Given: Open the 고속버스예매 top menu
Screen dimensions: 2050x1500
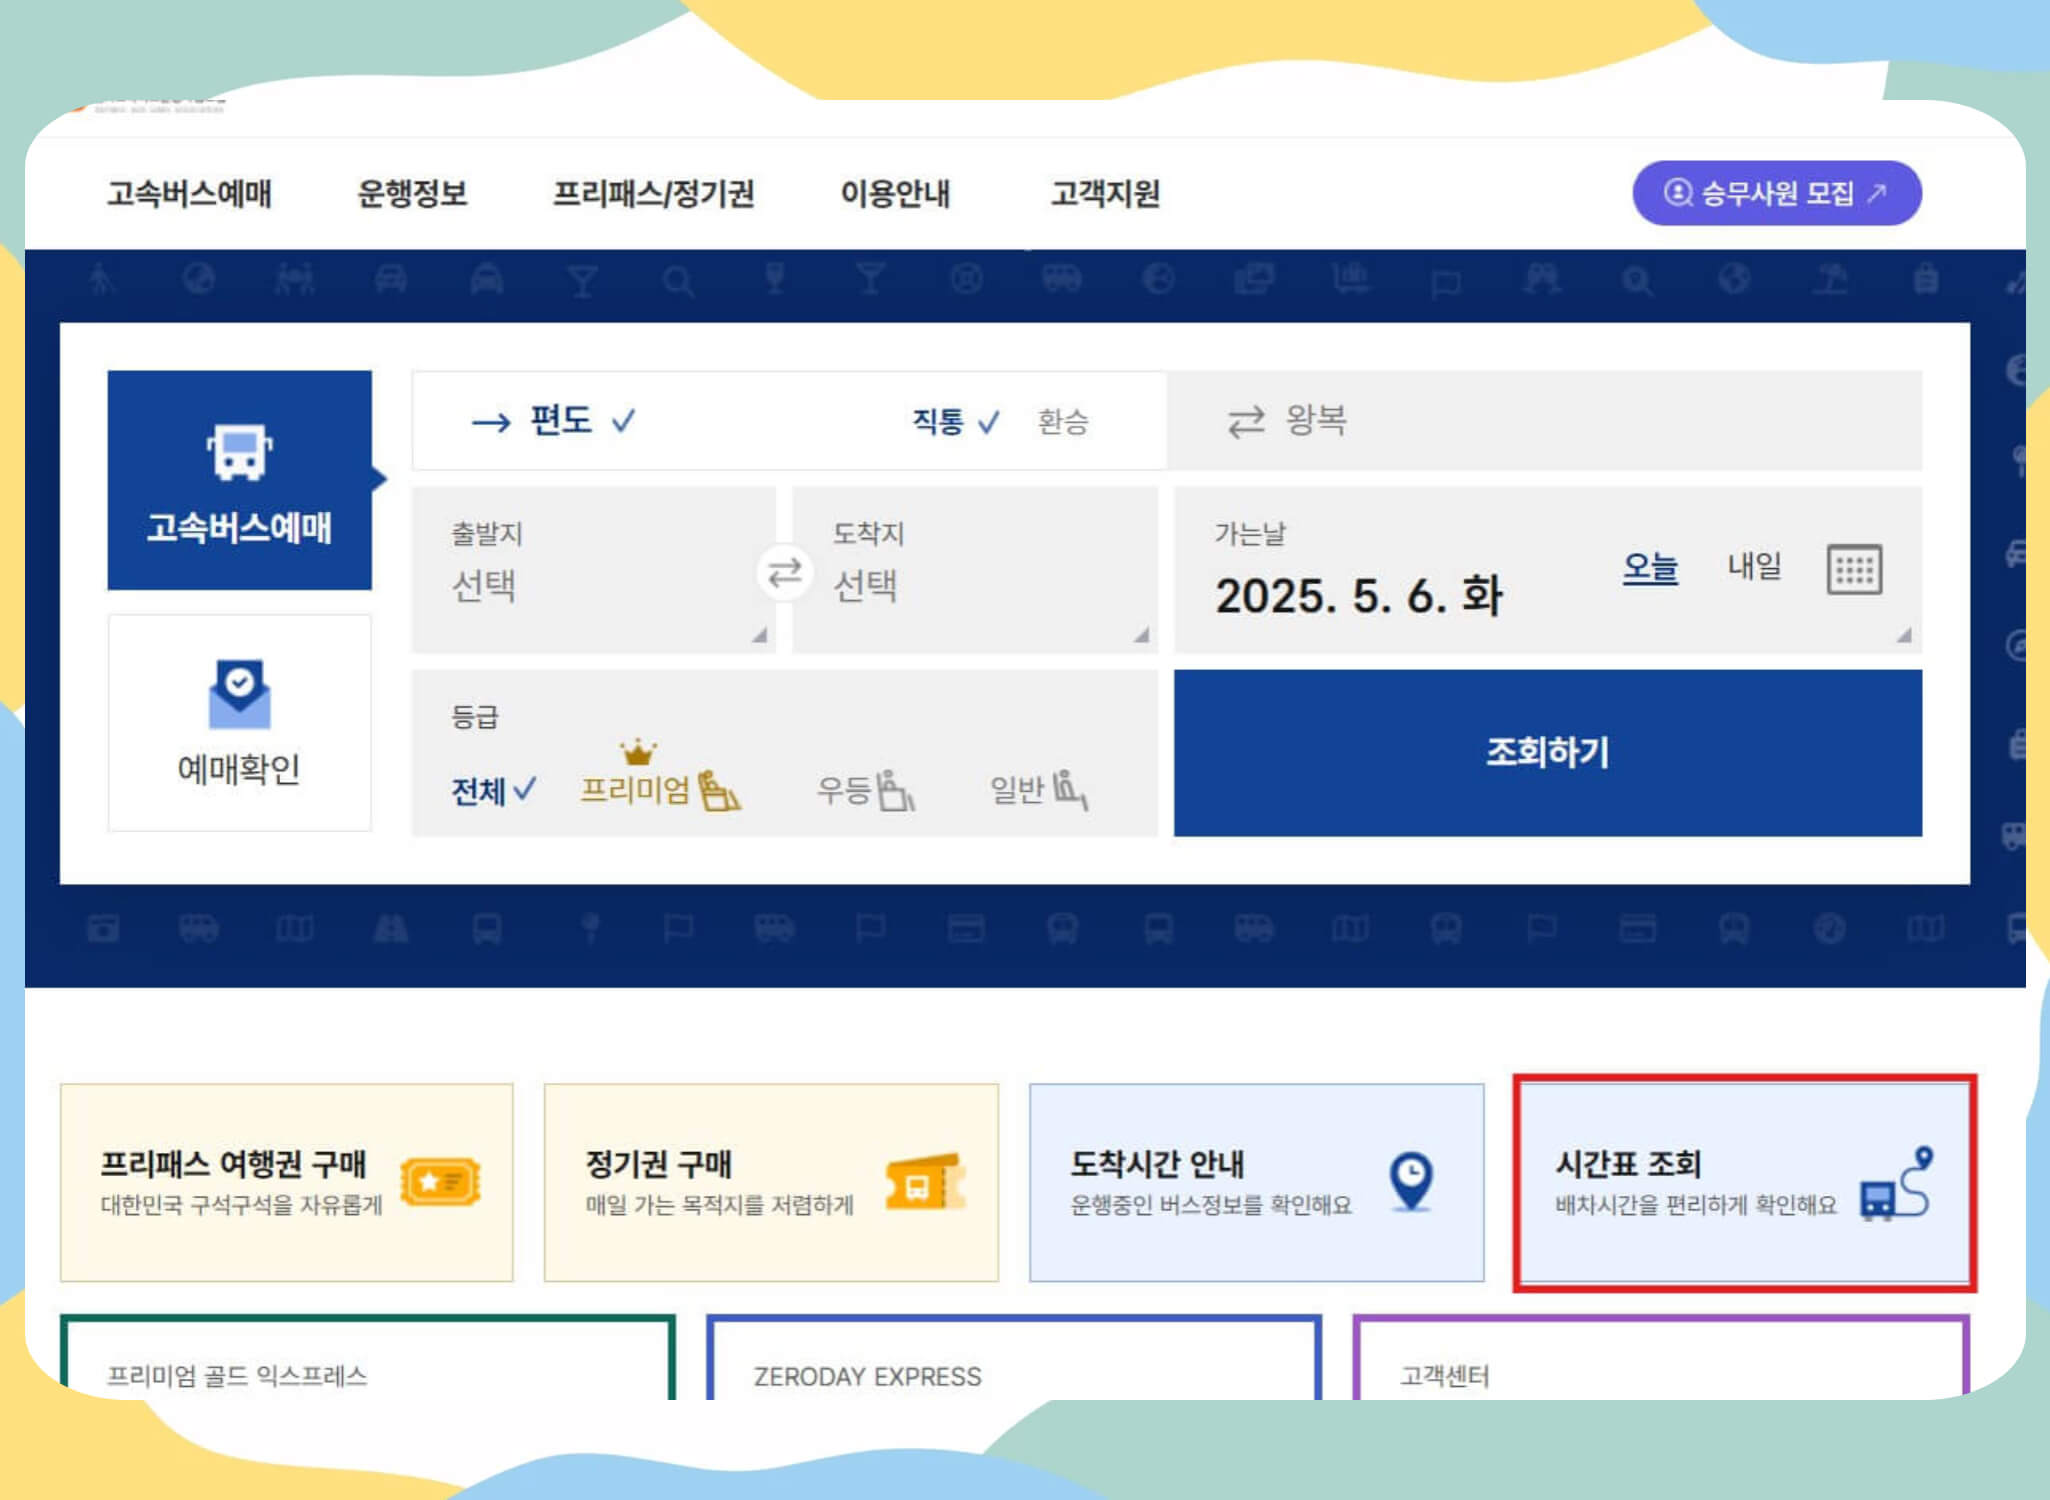Looking at the screenshot, I should click(x=189, y=193).
